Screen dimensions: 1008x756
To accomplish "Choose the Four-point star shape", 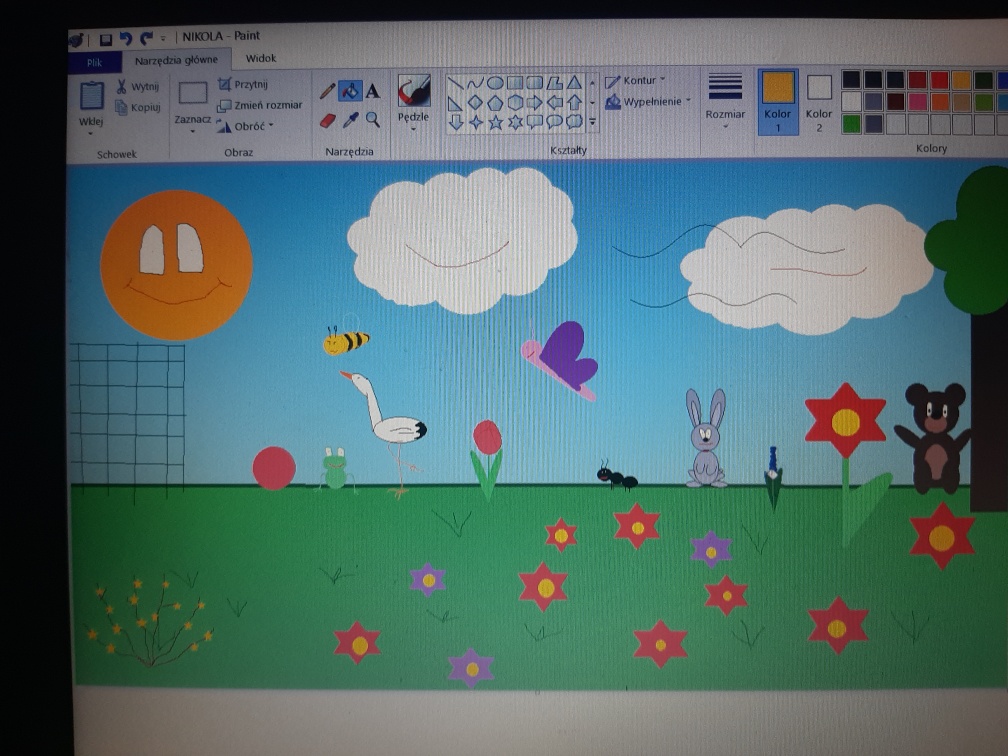I will coord(476,122).
